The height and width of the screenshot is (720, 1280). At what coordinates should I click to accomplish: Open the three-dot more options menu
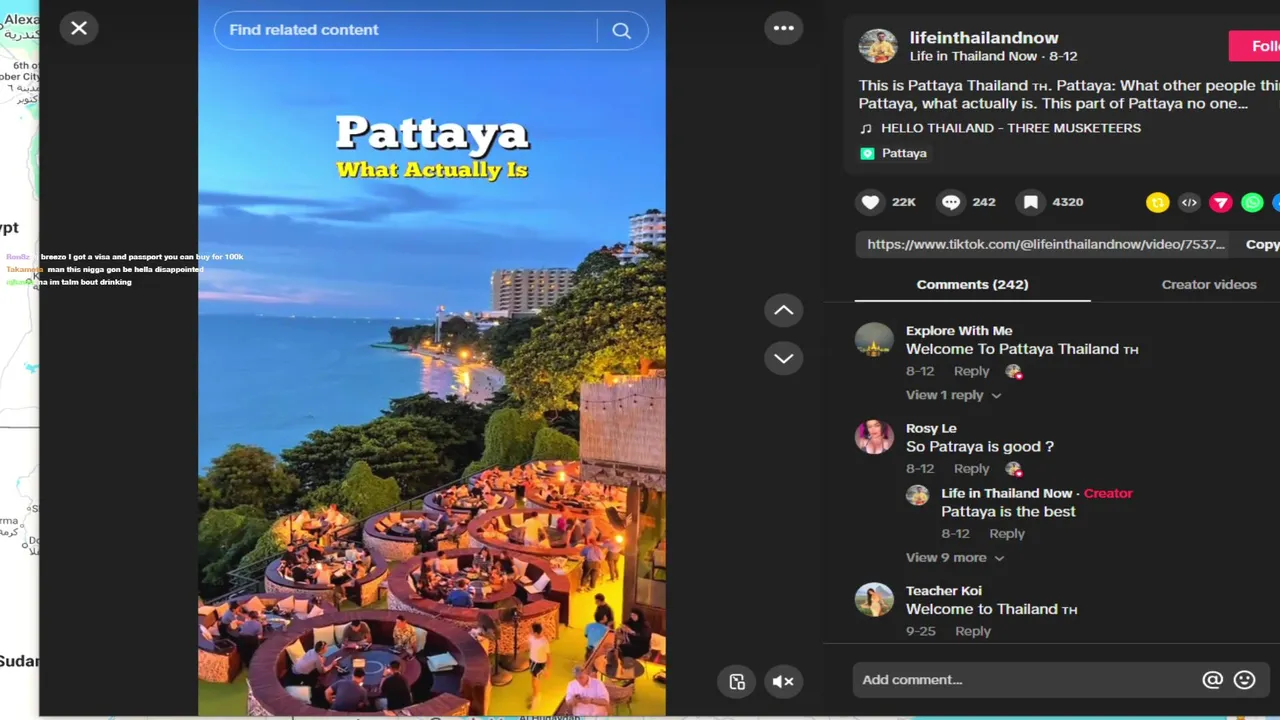click(784, 28)
